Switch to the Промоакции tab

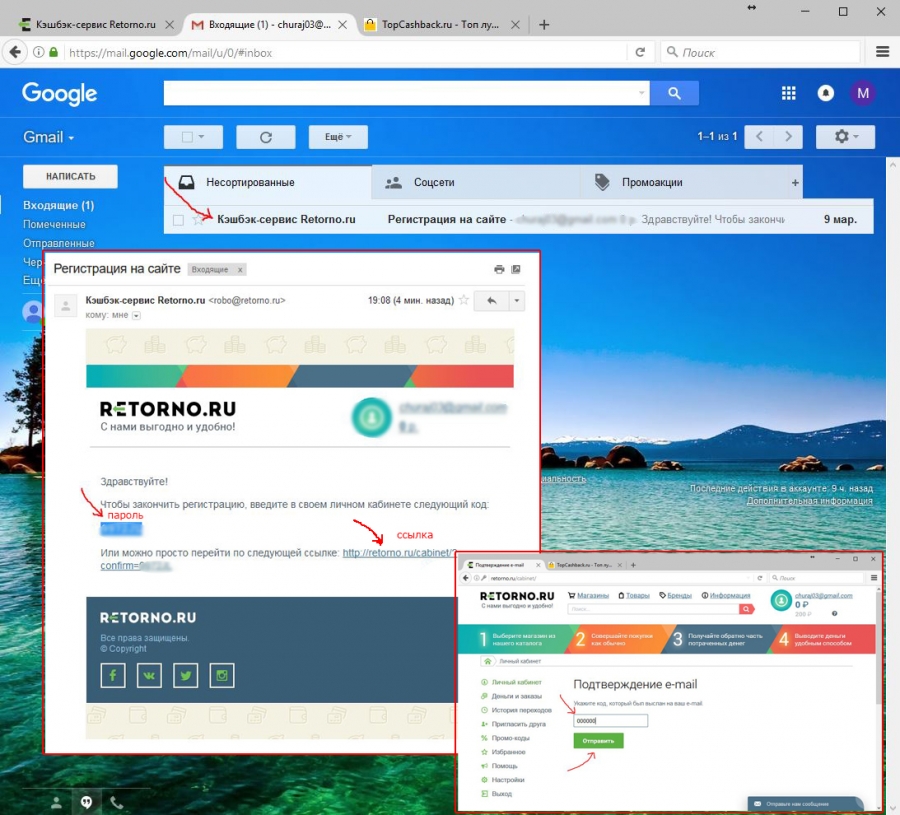683,183
